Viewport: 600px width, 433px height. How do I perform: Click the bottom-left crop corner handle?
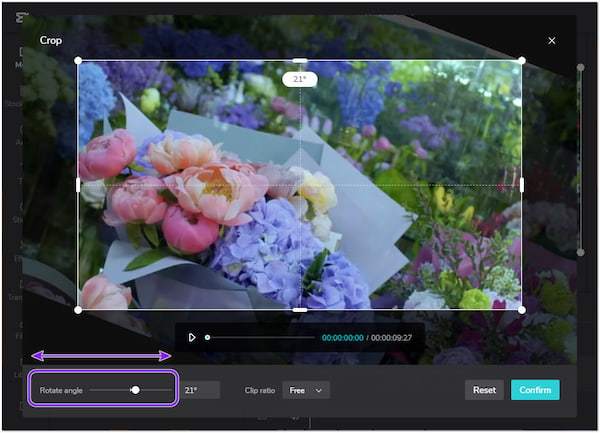coord(78,310)
